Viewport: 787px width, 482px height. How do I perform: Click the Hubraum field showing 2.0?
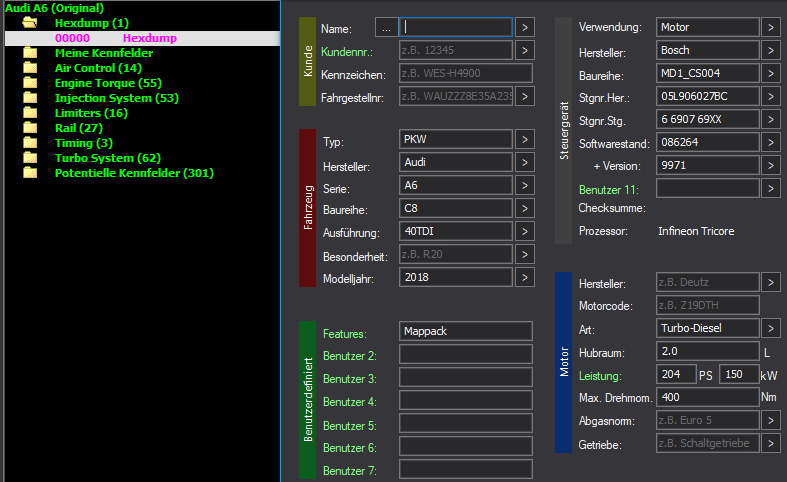point(708,351)
